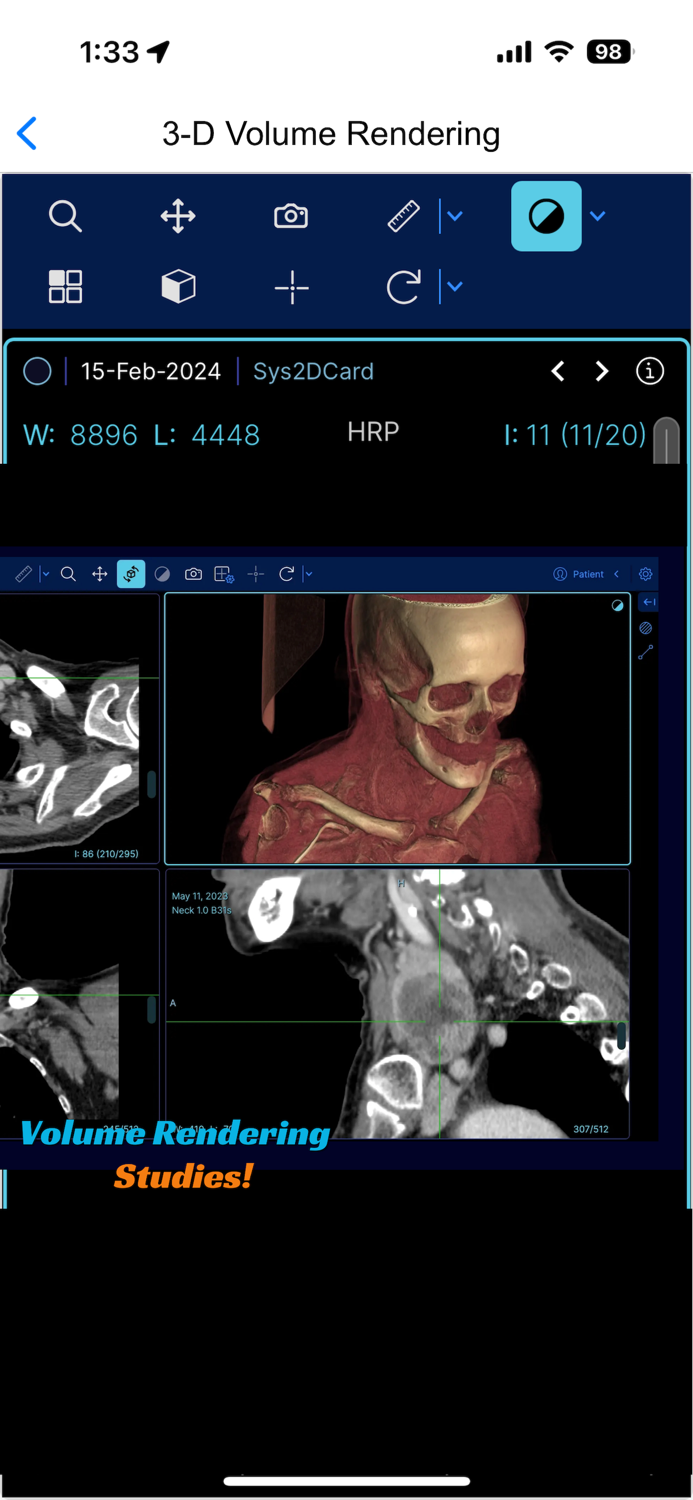Tap the Wi-Fi status icon
Image resolution: width=693 pixels, height=1500 pixels.
[559, 52]
